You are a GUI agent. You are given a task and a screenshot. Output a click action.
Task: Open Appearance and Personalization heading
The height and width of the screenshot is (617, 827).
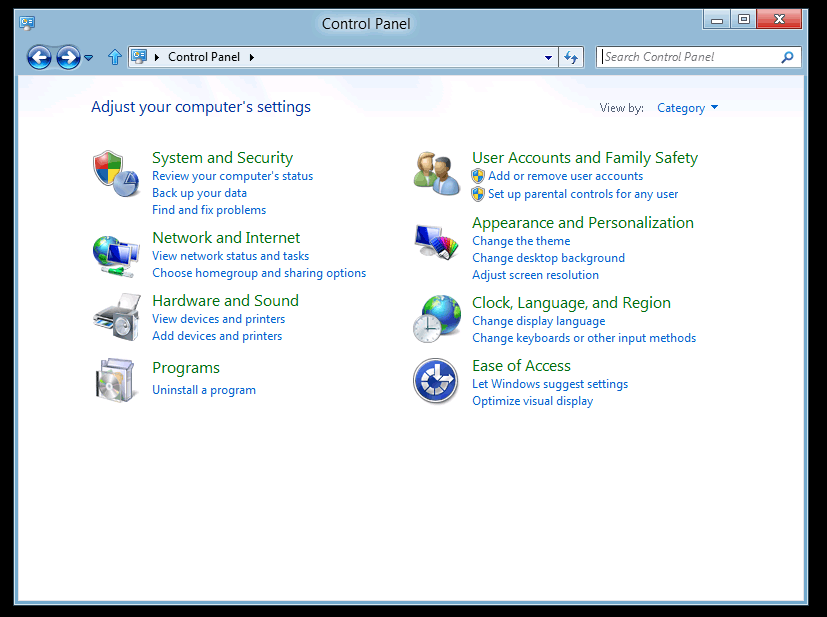(583, 223)
